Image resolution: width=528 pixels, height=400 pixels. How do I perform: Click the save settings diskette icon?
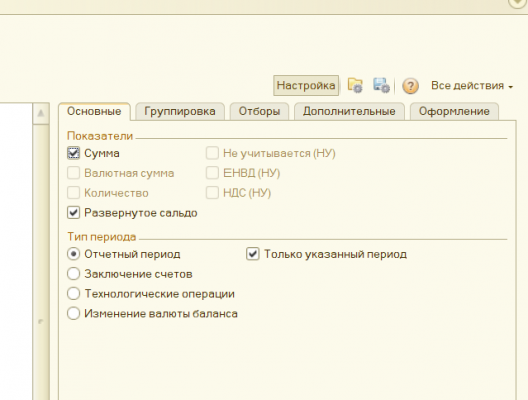(381, 86)
